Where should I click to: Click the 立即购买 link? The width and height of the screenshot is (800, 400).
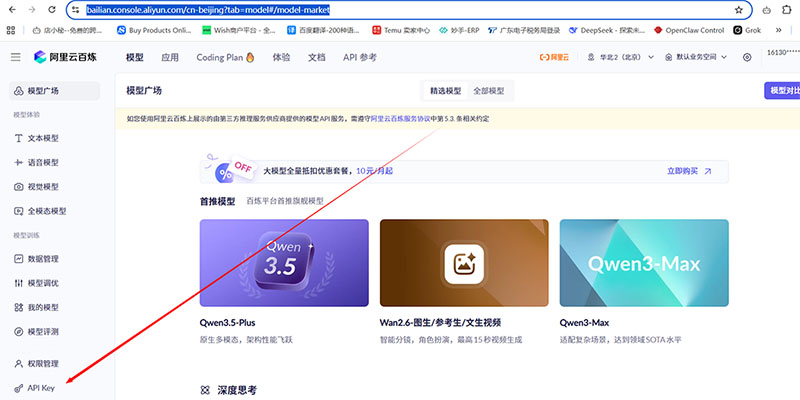[689, 171]
